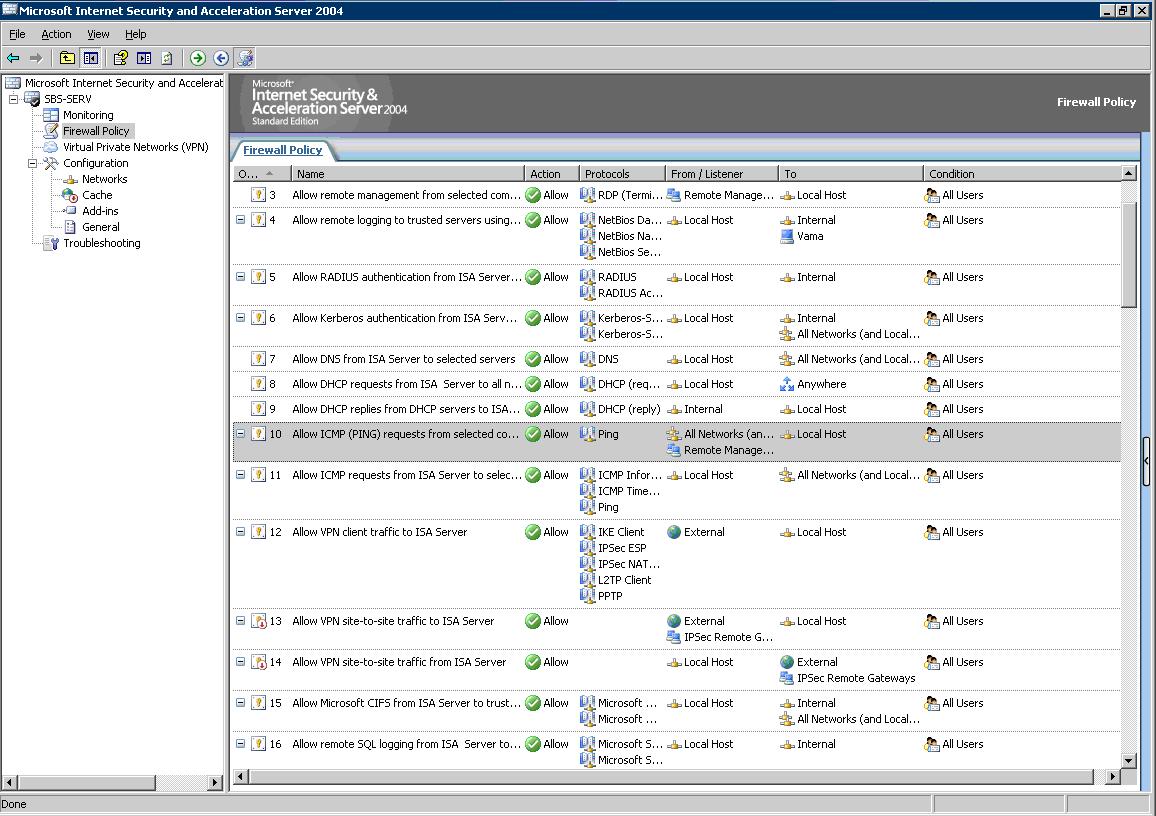The height and width of the screenshot is (816, 1156).
Task: Click the green right-arrow toolbar icon
Action: click(x=198, y=57)
